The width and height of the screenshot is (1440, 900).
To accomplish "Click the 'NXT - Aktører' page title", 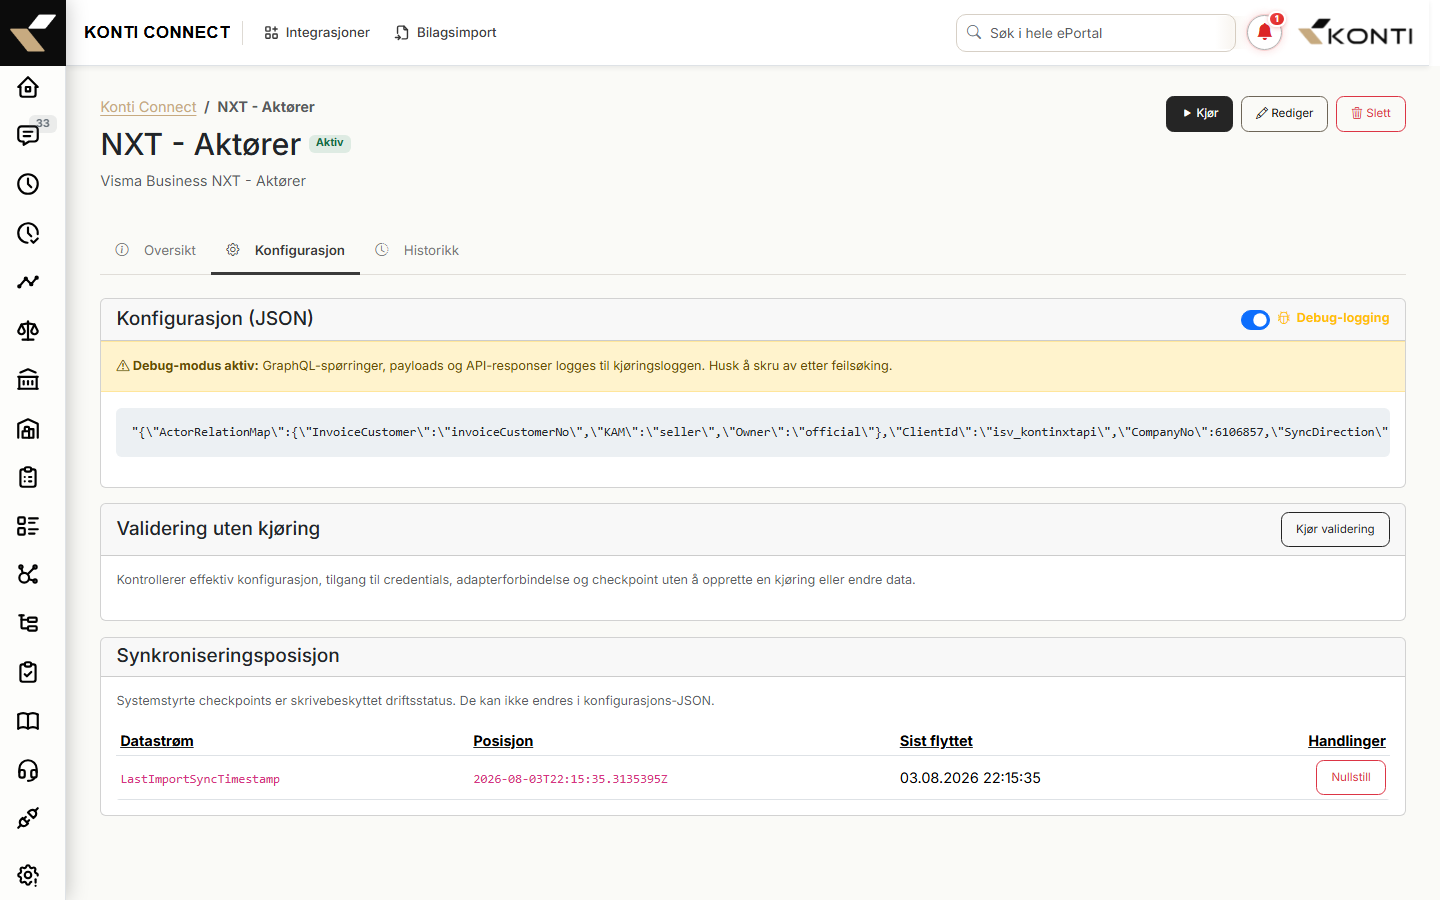I will tap(201, 145).
